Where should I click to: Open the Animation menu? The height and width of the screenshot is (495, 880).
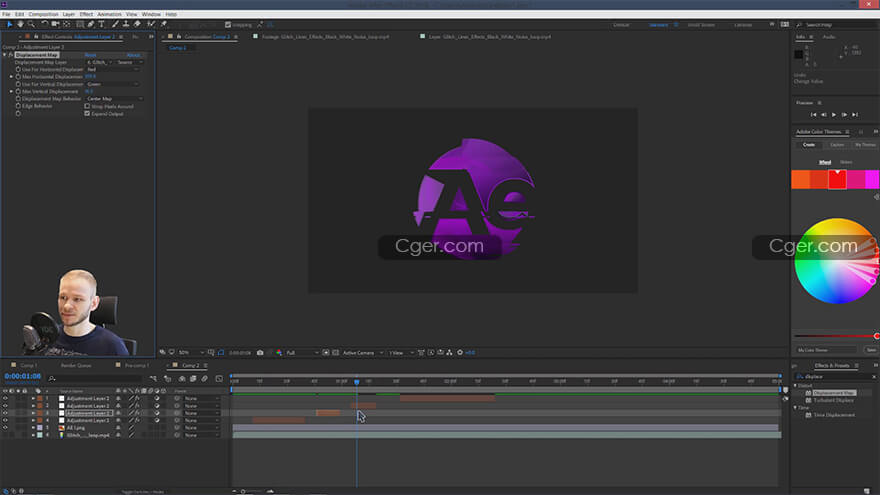coord(109,14)
